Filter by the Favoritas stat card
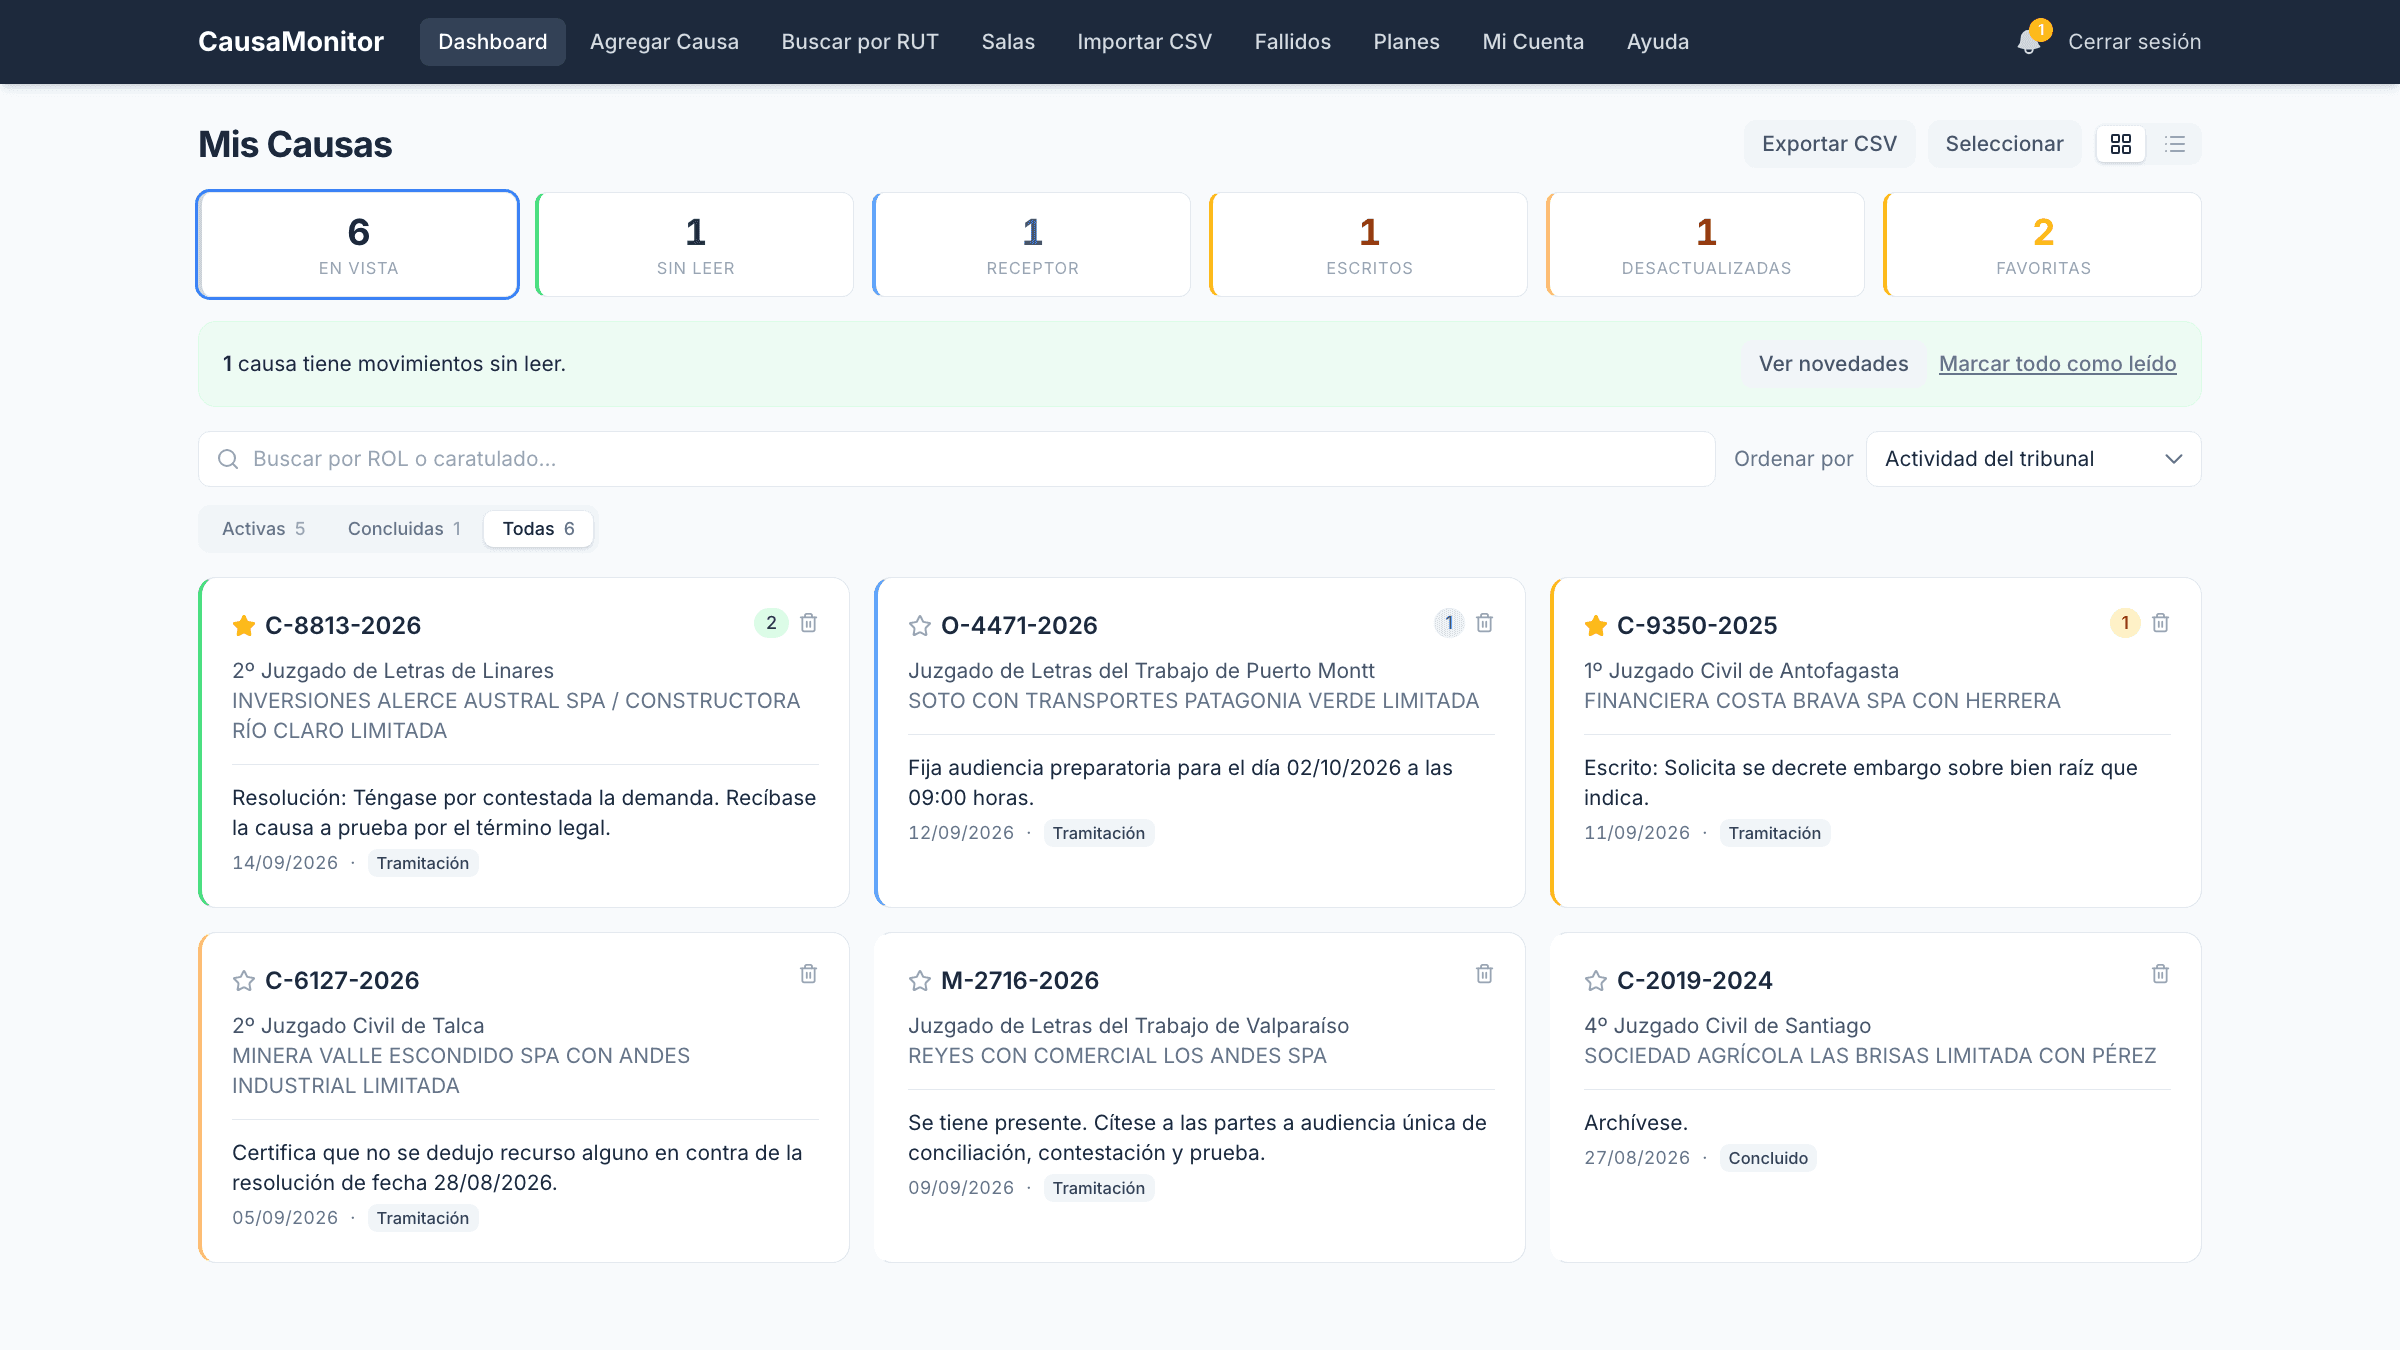The width and height of the screenshot is (2400, 1350). [x=2043, y=245]
